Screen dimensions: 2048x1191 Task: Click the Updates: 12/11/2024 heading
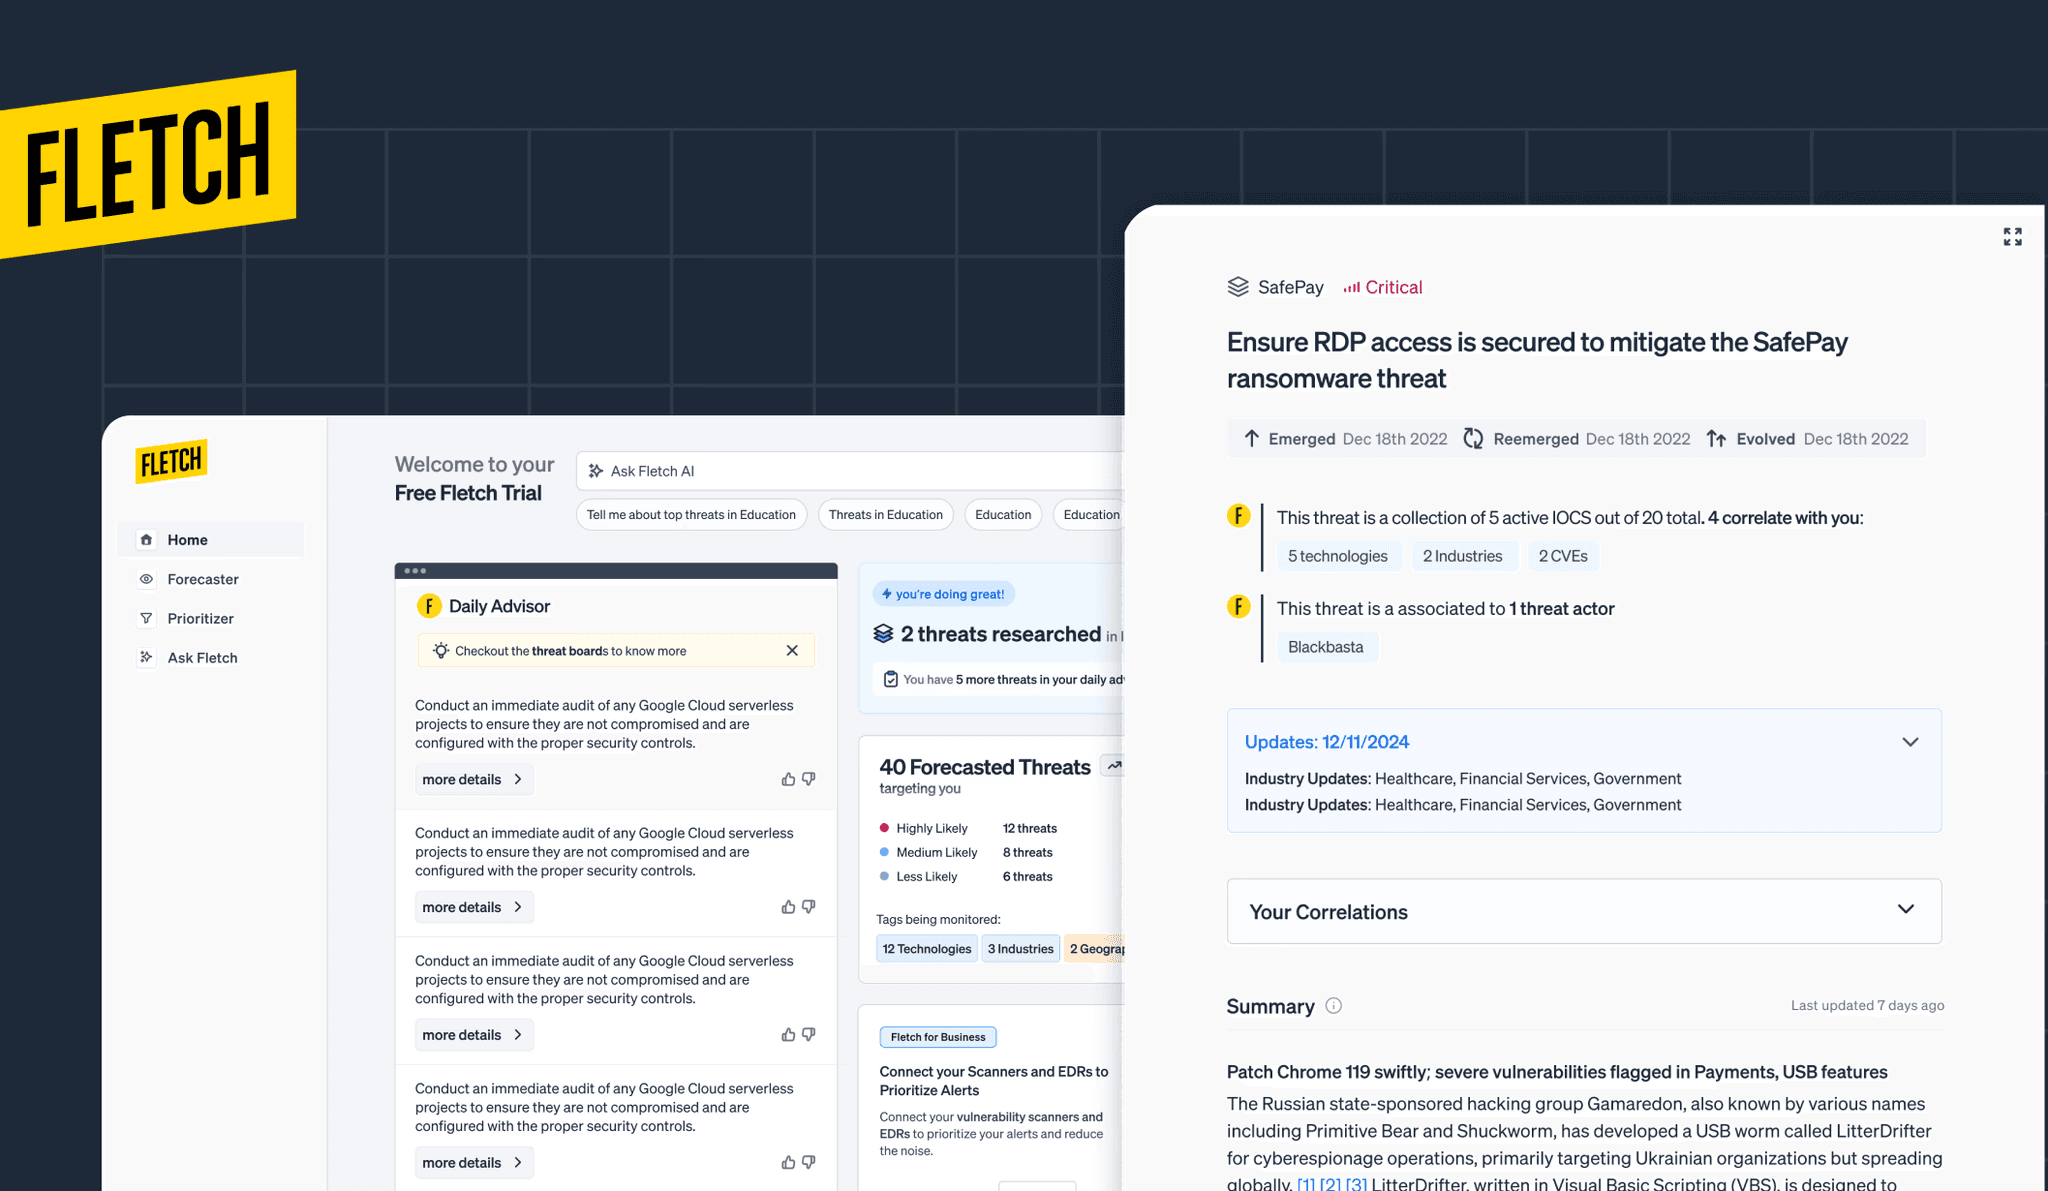tap(1327, 742)
